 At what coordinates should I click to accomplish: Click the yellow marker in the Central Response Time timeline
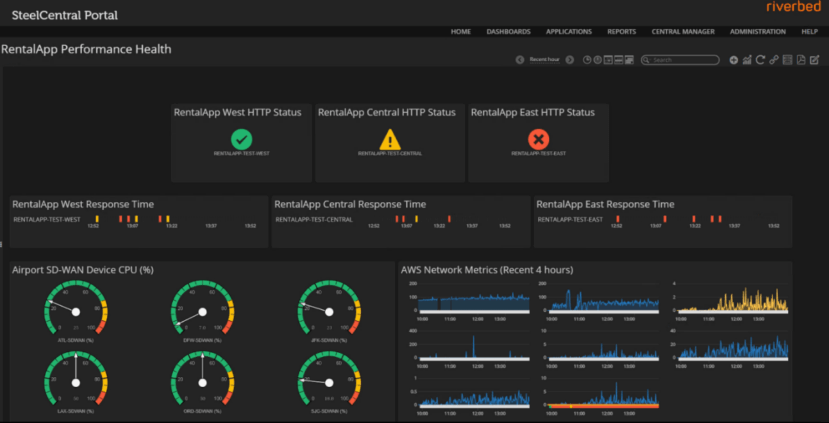pos(416,219)
